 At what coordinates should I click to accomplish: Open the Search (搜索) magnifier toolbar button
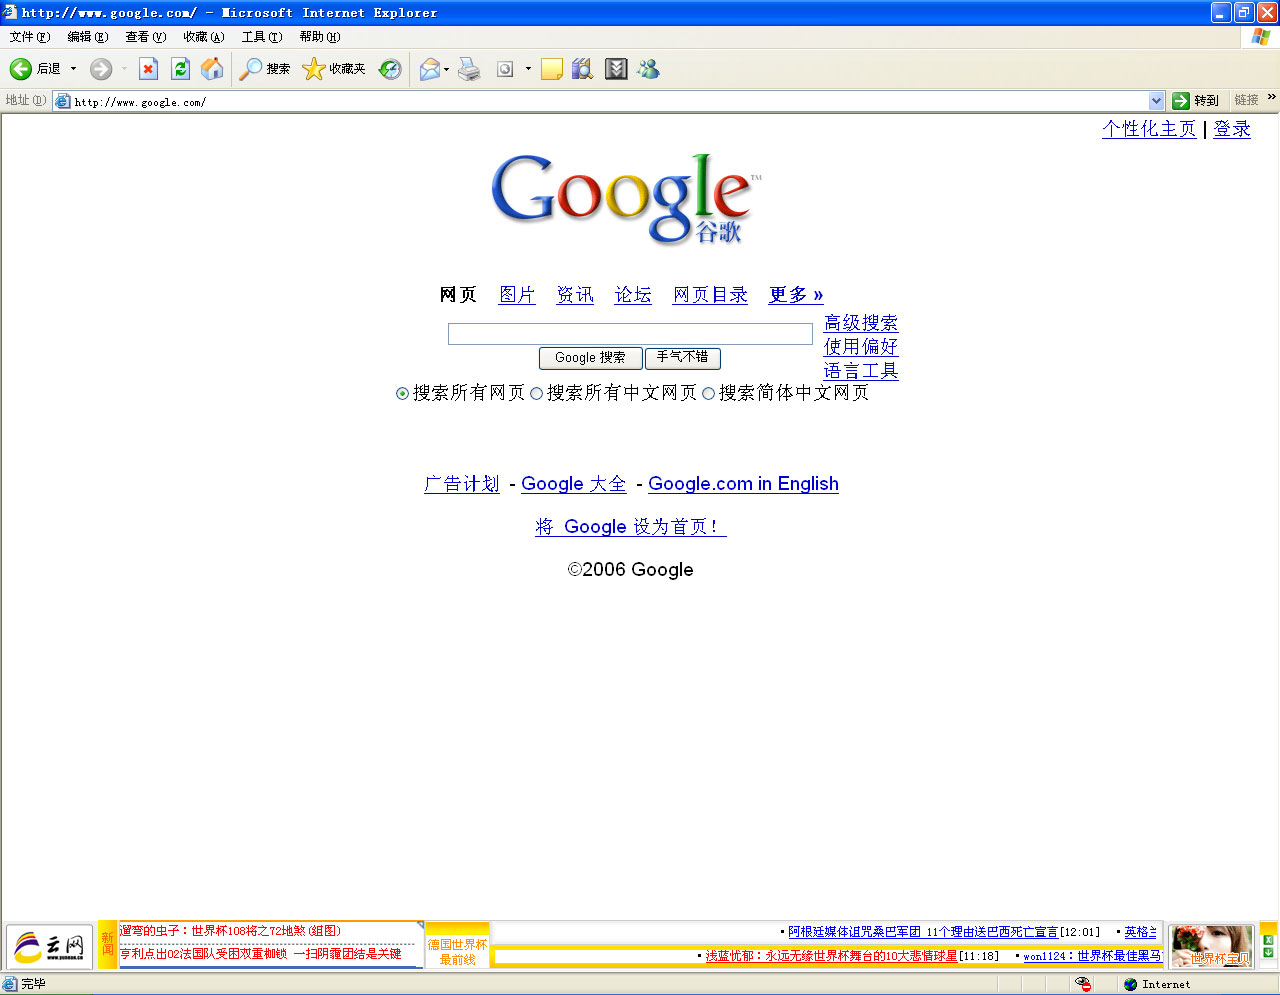(265, 69)
